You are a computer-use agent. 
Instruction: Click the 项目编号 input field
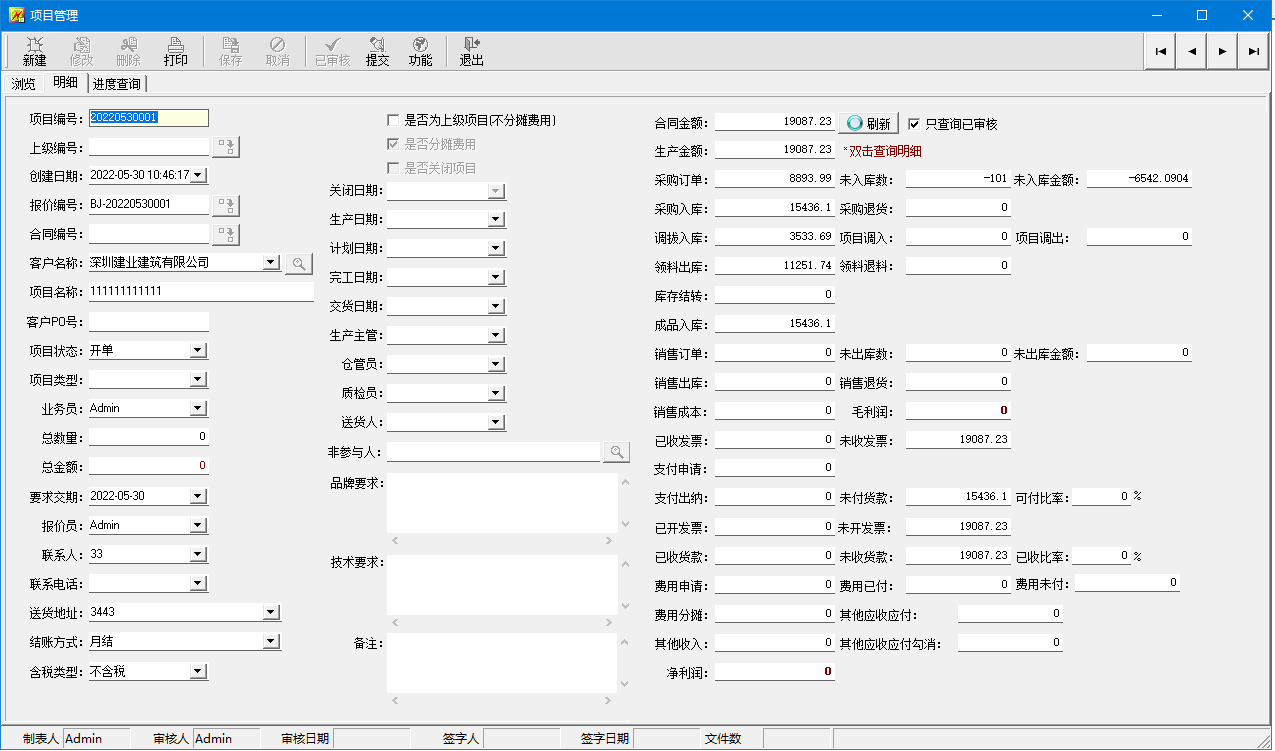(x=149, y=117)
